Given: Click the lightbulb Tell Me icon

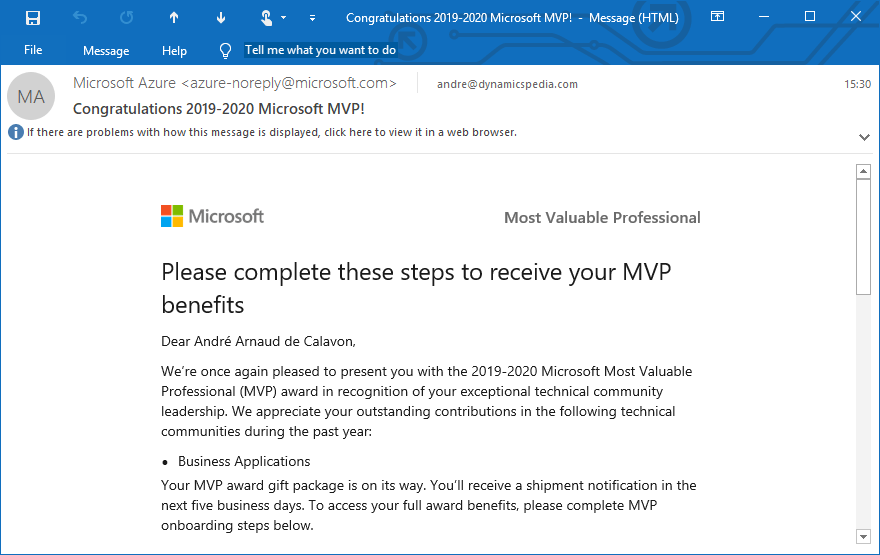Looking at the screenshot, I should (225, 51).
